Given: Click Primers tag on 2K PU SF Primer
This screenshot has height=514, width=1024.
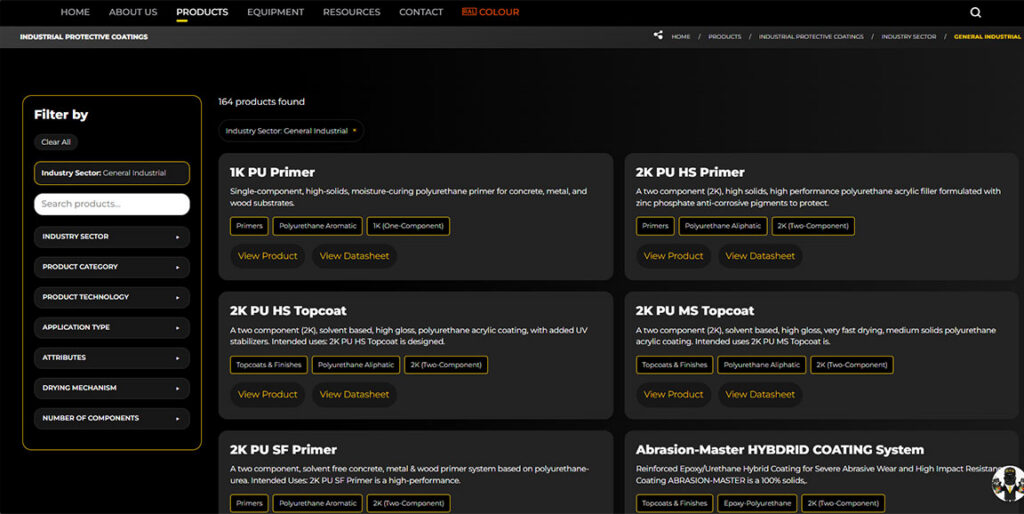Looking at the screenshot, I should coord(249,504).
